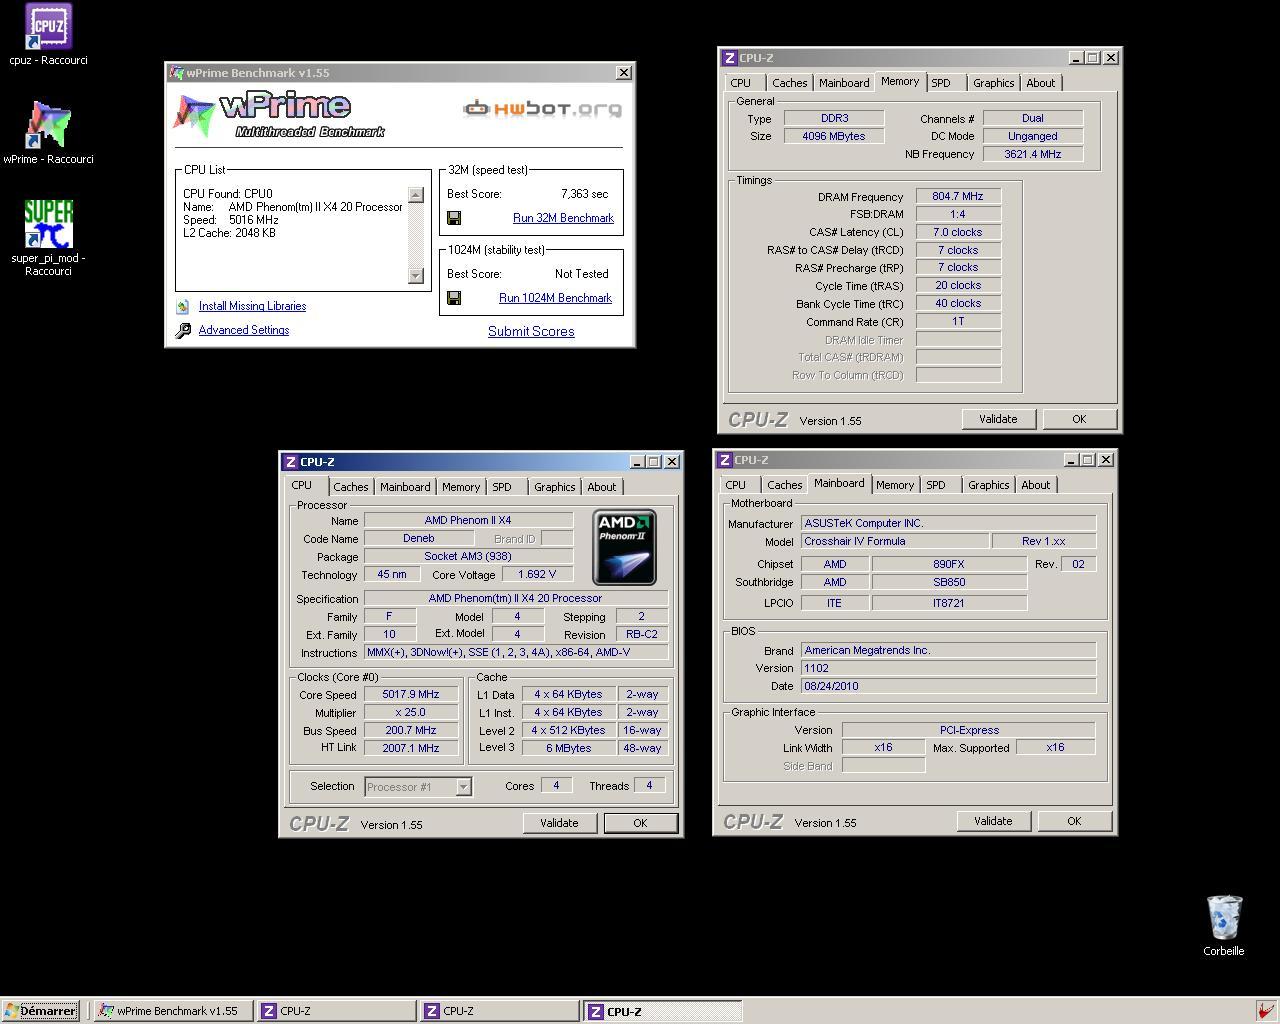
Task: Click the floppy icon beside Run 1024M Benchmark
Action: click(454, 298)
